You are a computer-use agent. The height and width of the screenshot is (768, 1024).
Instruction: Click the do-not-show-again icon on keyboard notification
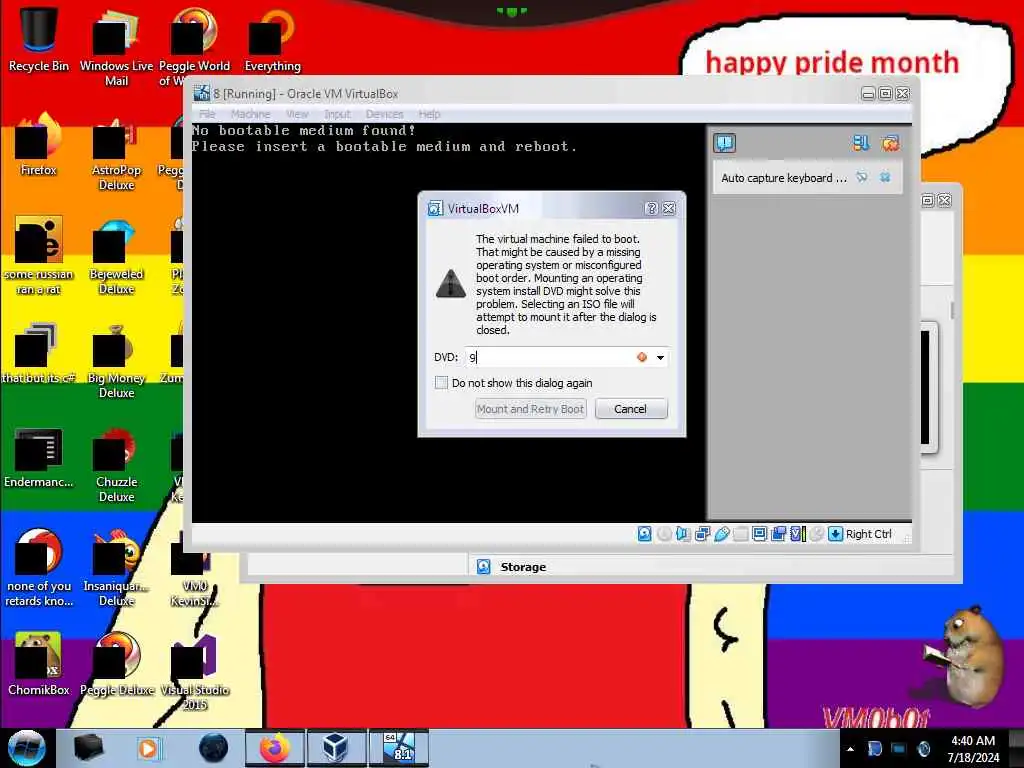click(x=862, y=177)
